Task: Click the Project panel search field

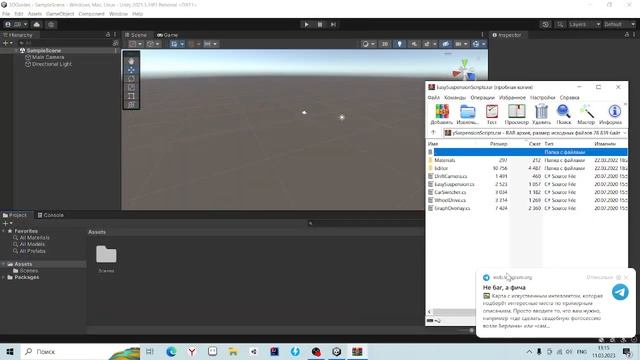Action: [x=365, y=223]
